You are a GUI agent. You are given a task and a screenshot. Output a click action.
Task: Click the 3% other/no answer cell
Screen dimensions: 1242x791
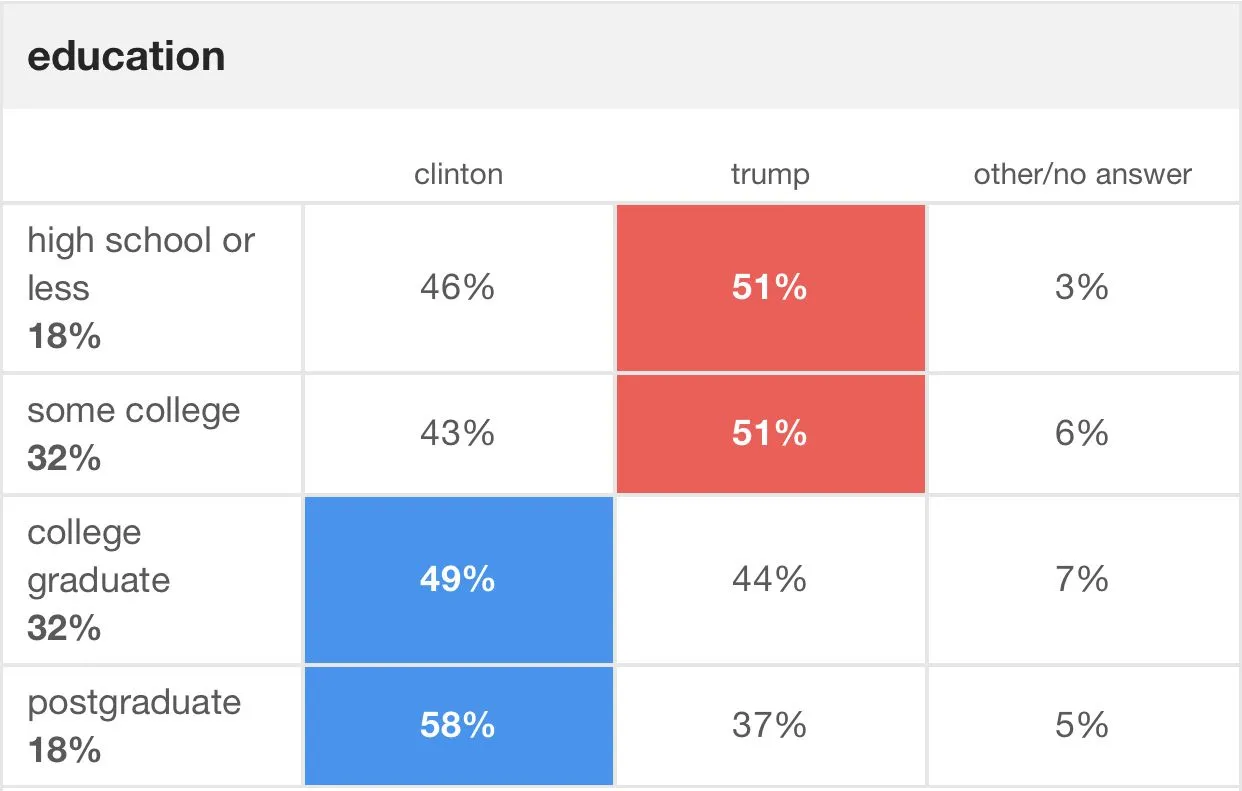click(x=1082, y=288)
